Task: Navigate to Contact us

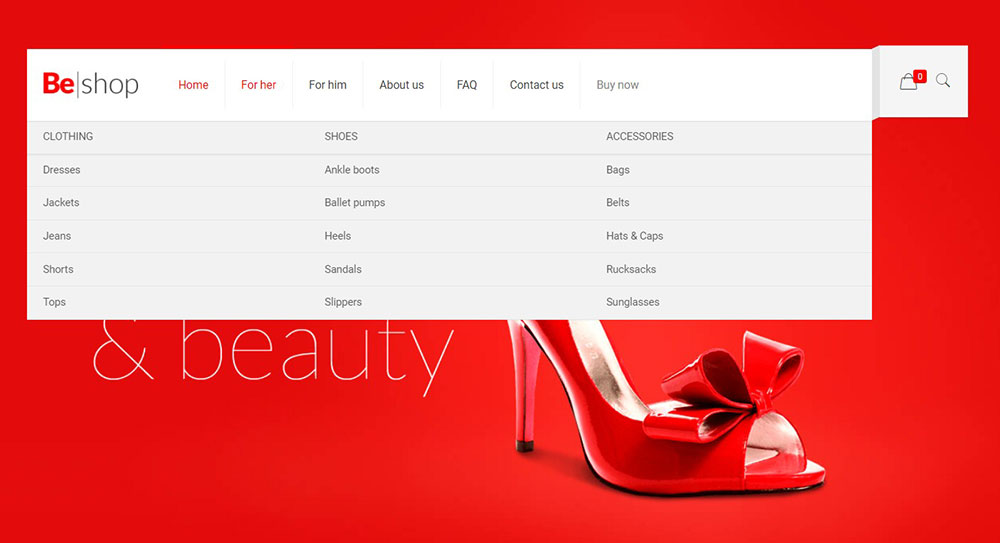Action: [x=536, y=85]
